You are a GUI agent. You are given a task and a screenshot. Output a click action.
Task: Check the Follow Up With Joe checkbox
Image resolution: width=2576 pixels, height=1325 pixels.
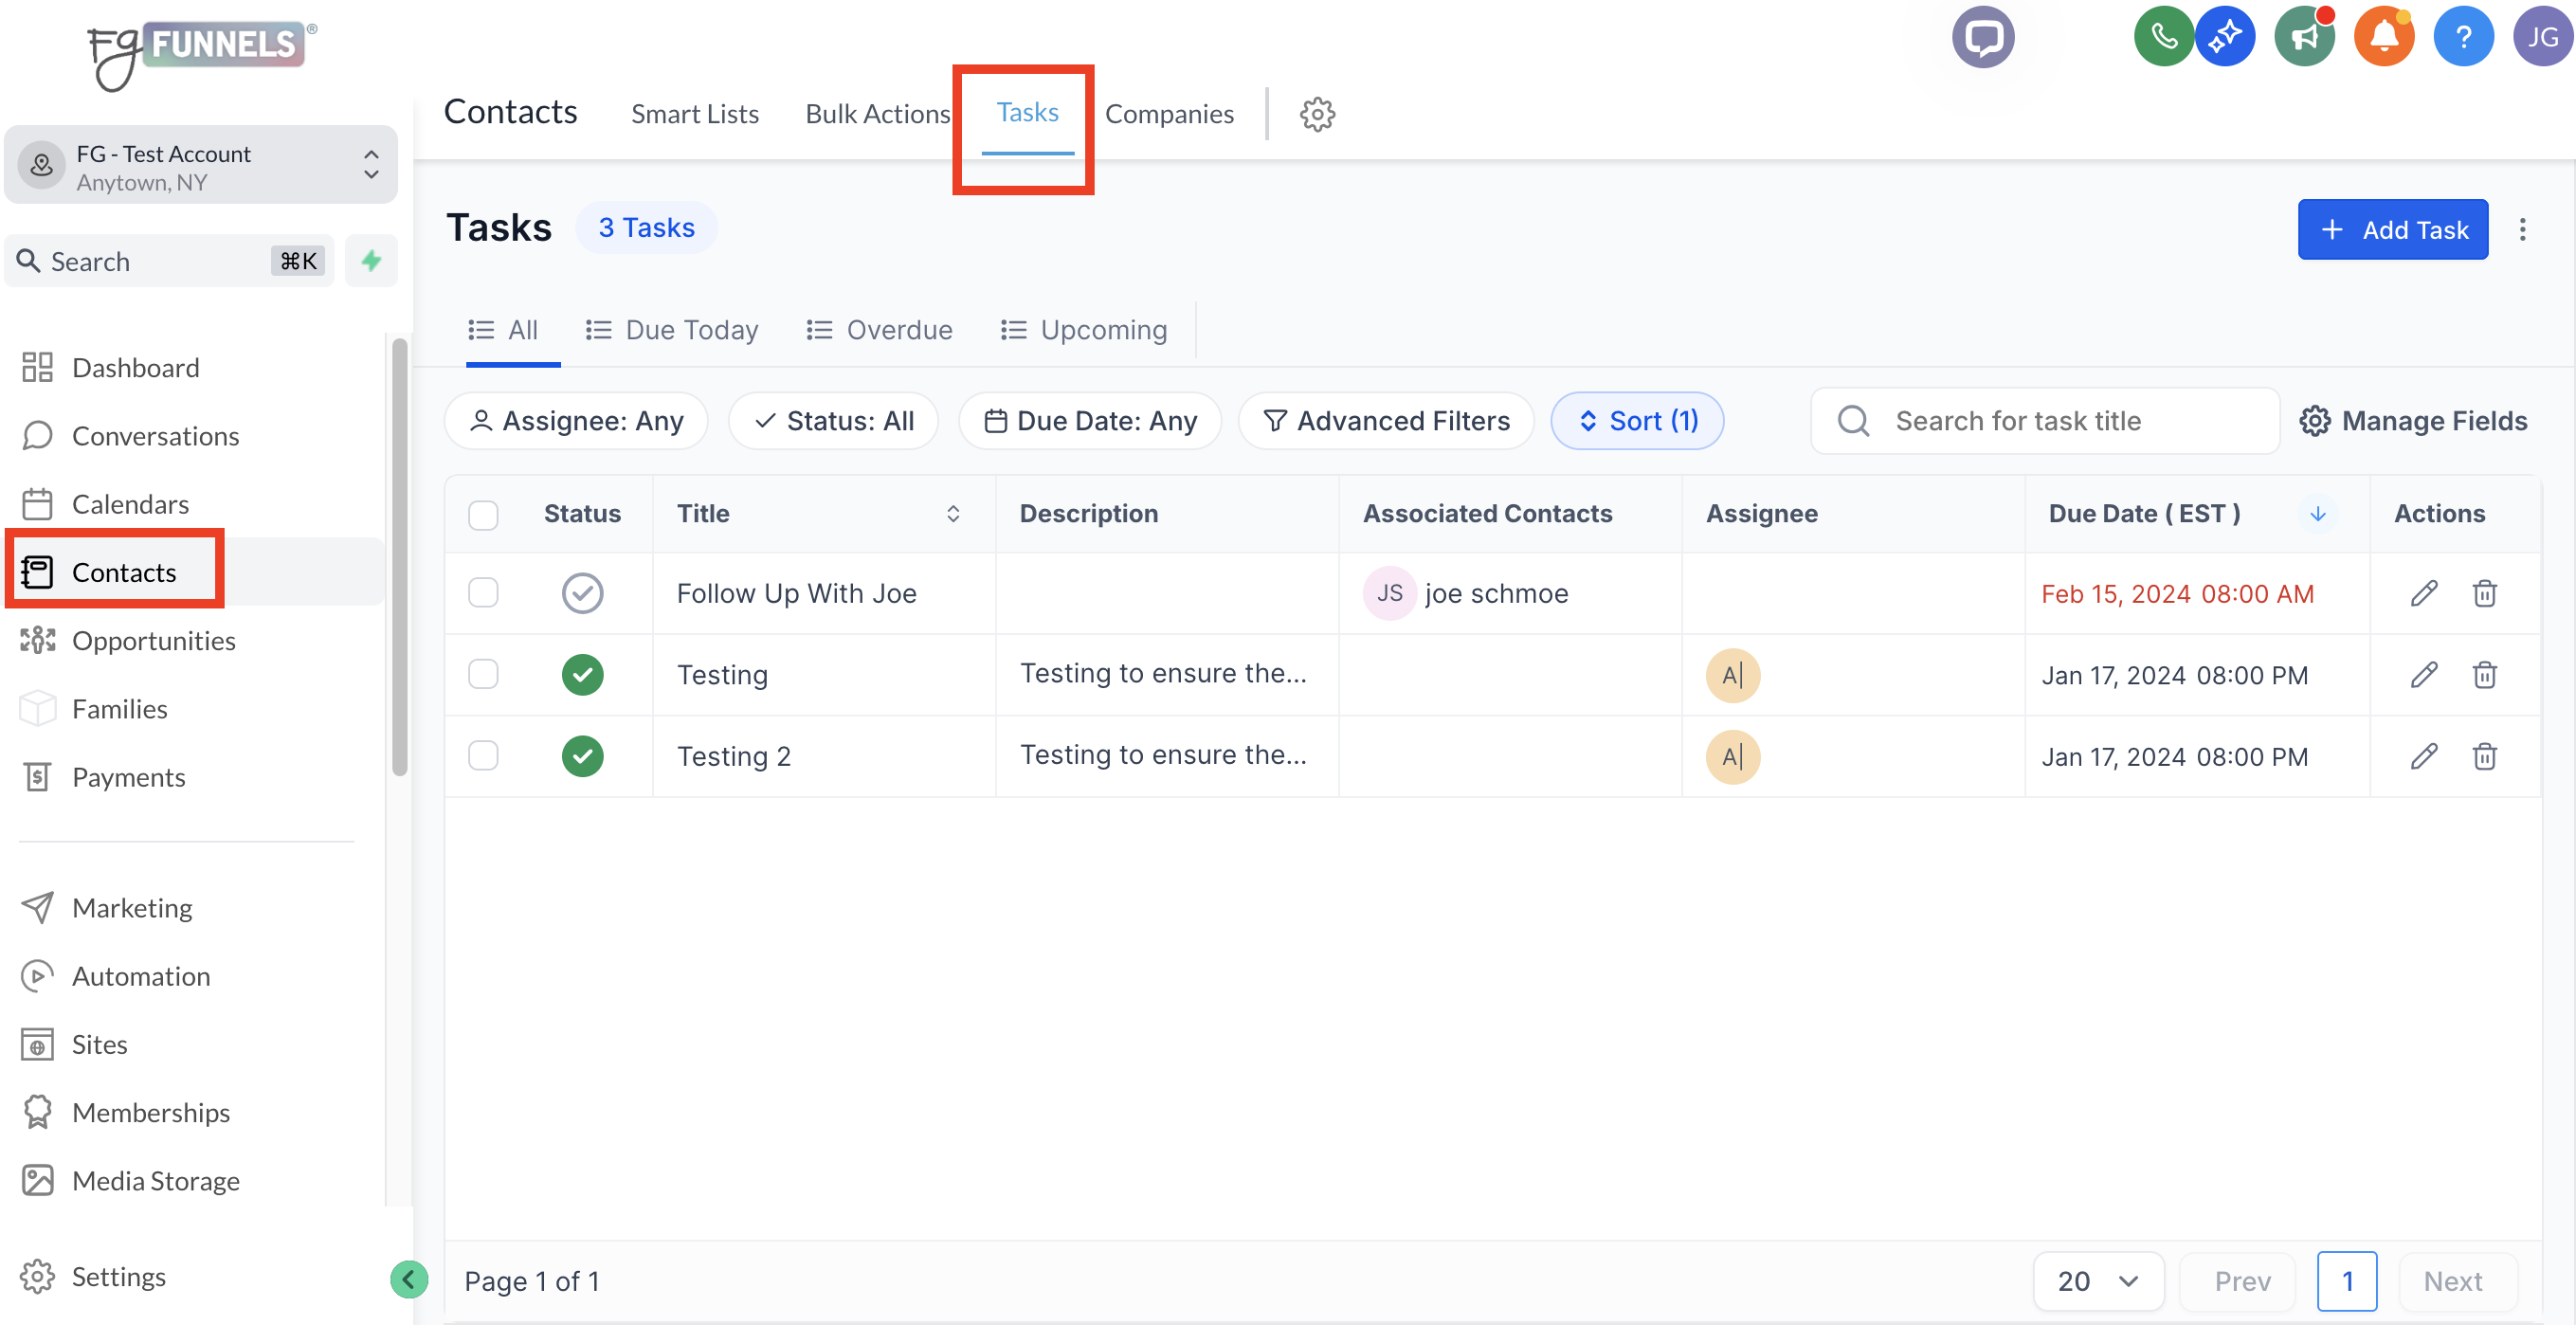(x=483, y=594)
